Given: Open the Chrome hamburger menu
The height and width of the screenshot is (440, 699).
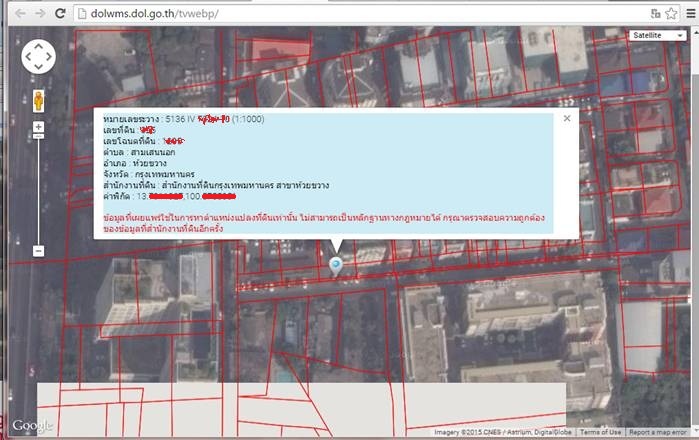Looking at the screenshot, I should [x=691, y=14].
